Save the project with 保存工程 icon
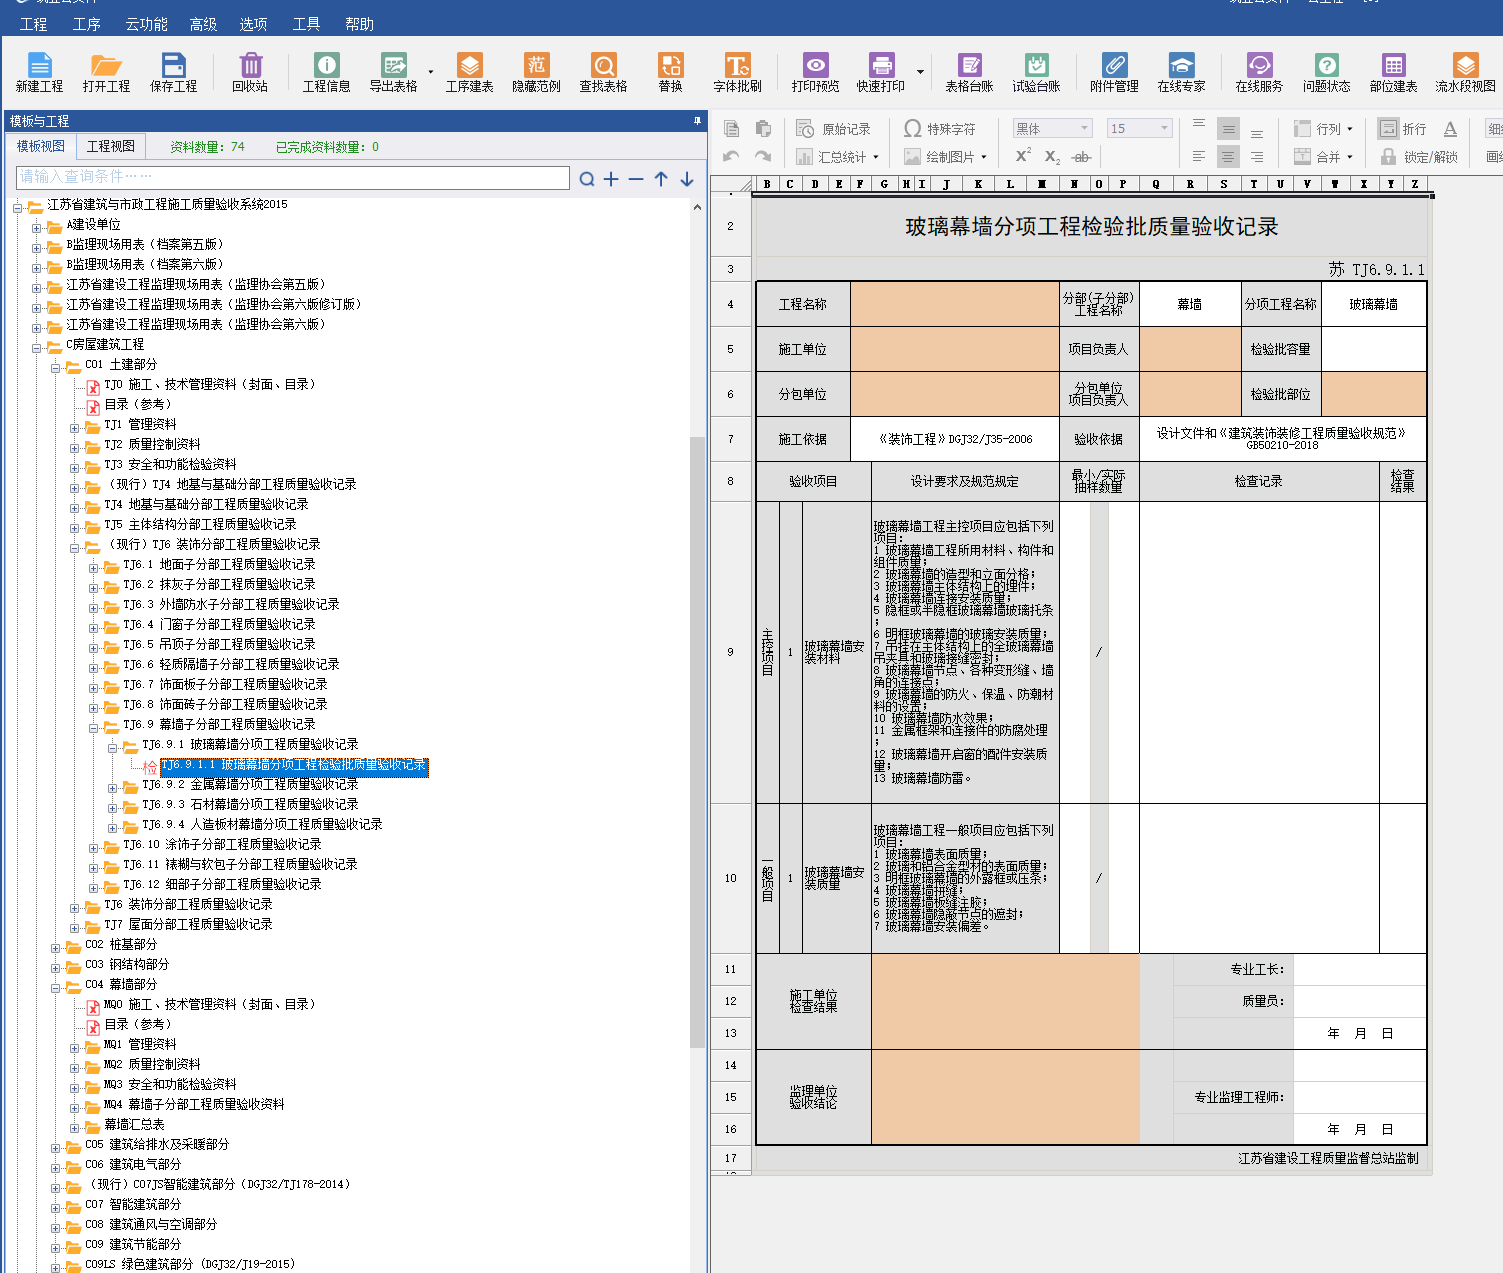Viewport: 1503px width, 1273px height. click(x=173, y=72)
